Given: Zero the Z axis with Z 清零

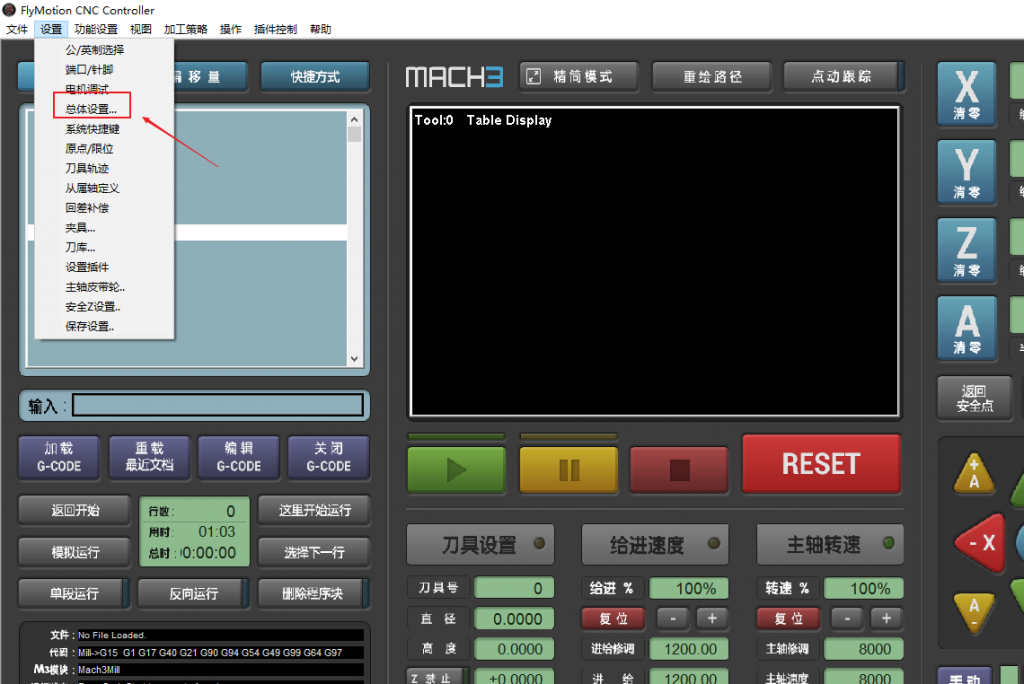Looking at the screenshot, I should point(967,250).
